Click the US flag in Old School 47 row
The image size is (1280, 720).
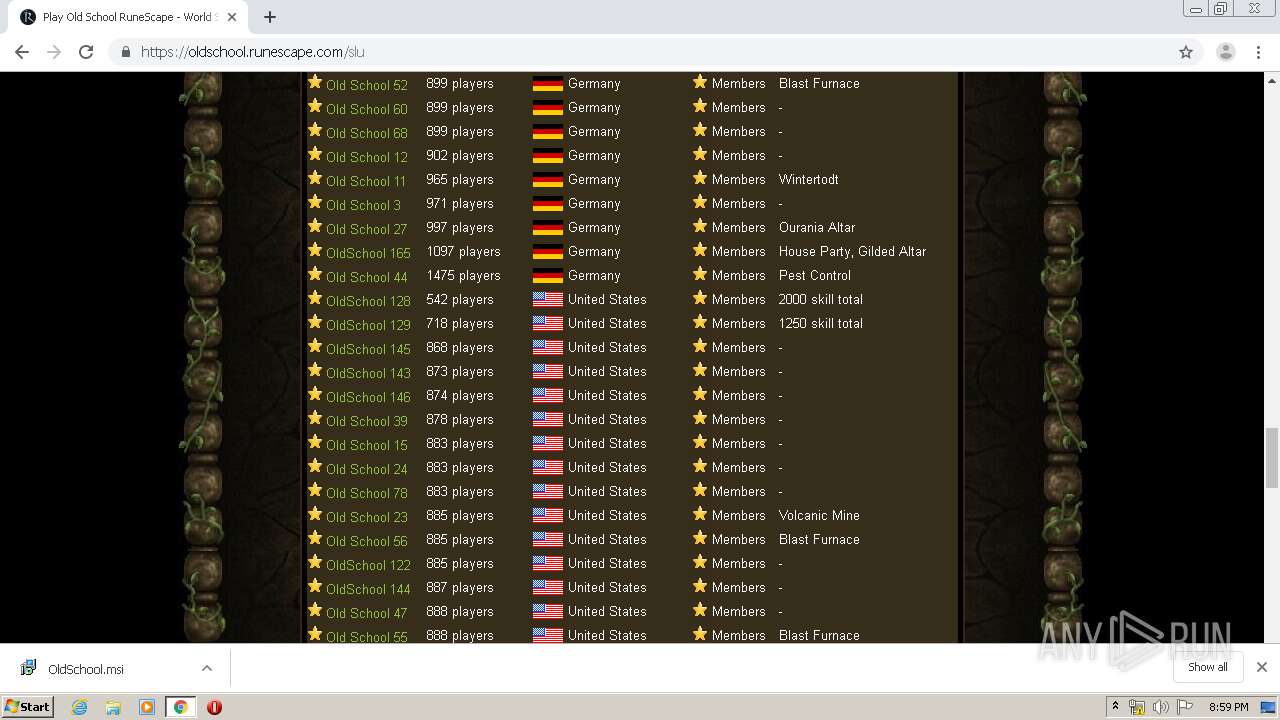point(547,611)
